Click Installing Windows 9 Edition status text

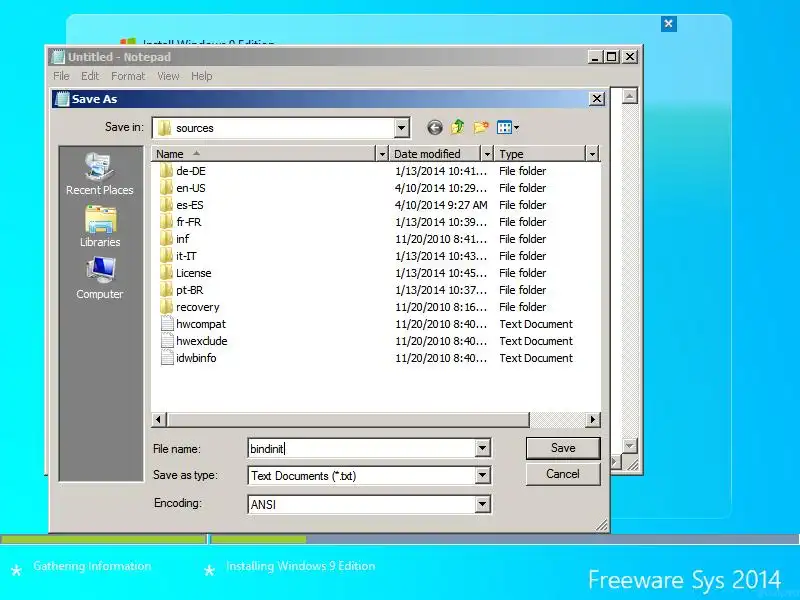[x=301, y=566]
